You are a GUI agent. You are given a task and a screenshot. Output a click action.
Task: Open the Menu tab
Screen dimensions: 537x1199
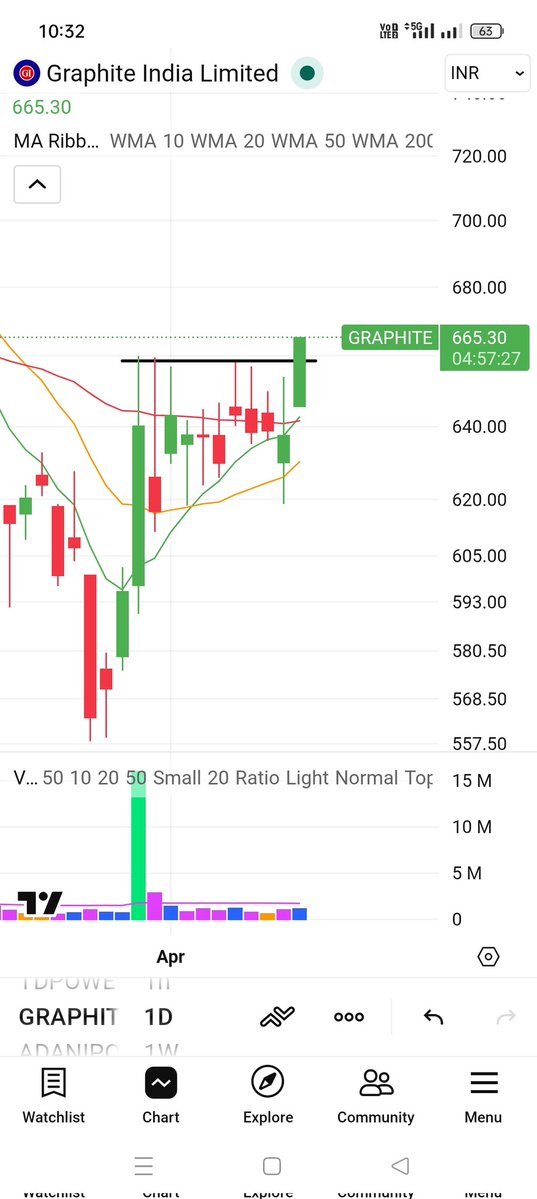click(483, 1095)
